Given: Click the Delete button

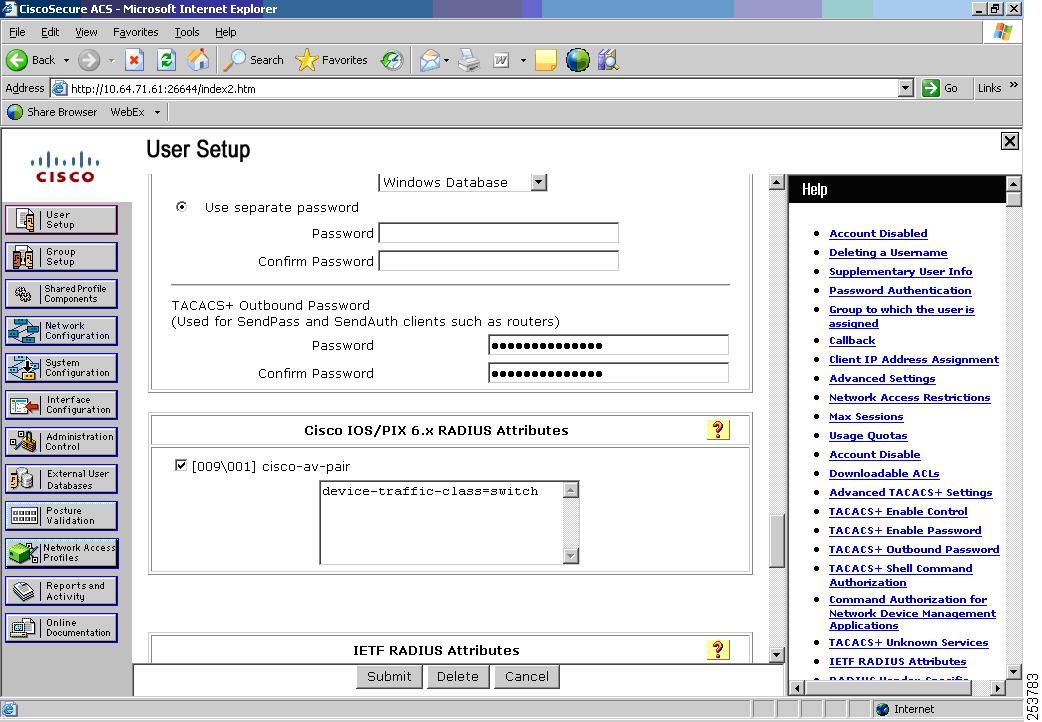Looking at the screenshot, I should [457, 676].
